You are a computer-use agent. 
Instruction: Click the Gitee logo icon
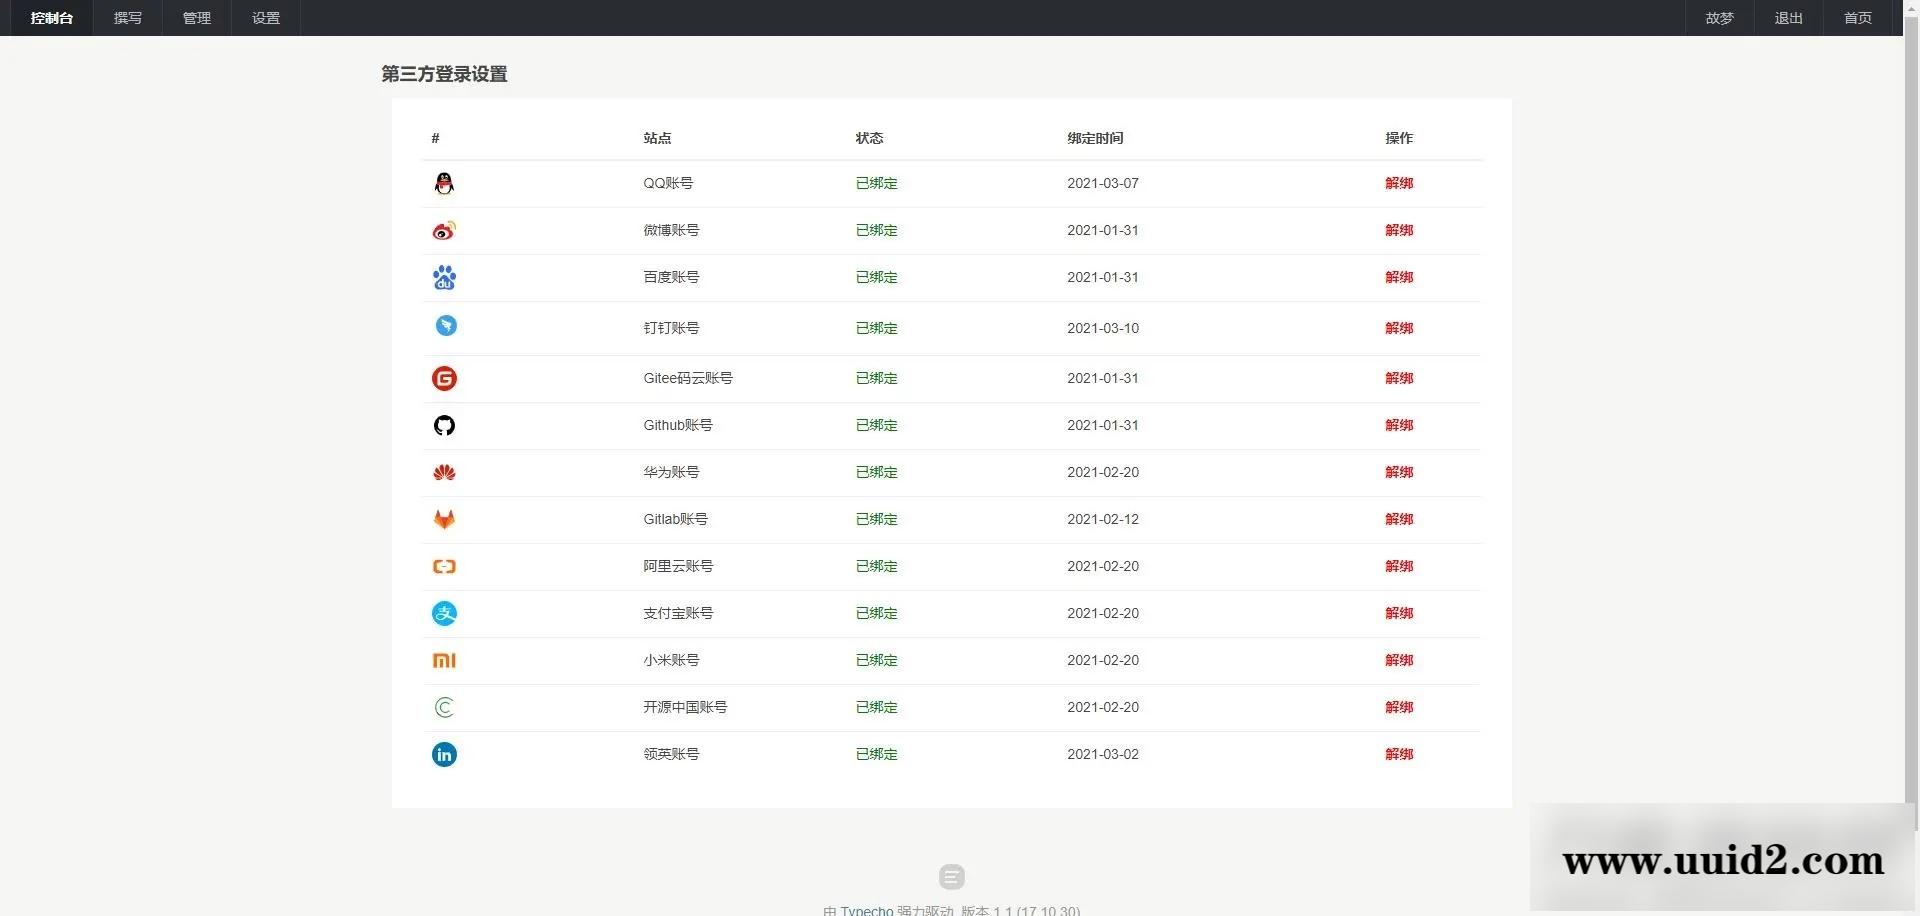tap(444, 378)
